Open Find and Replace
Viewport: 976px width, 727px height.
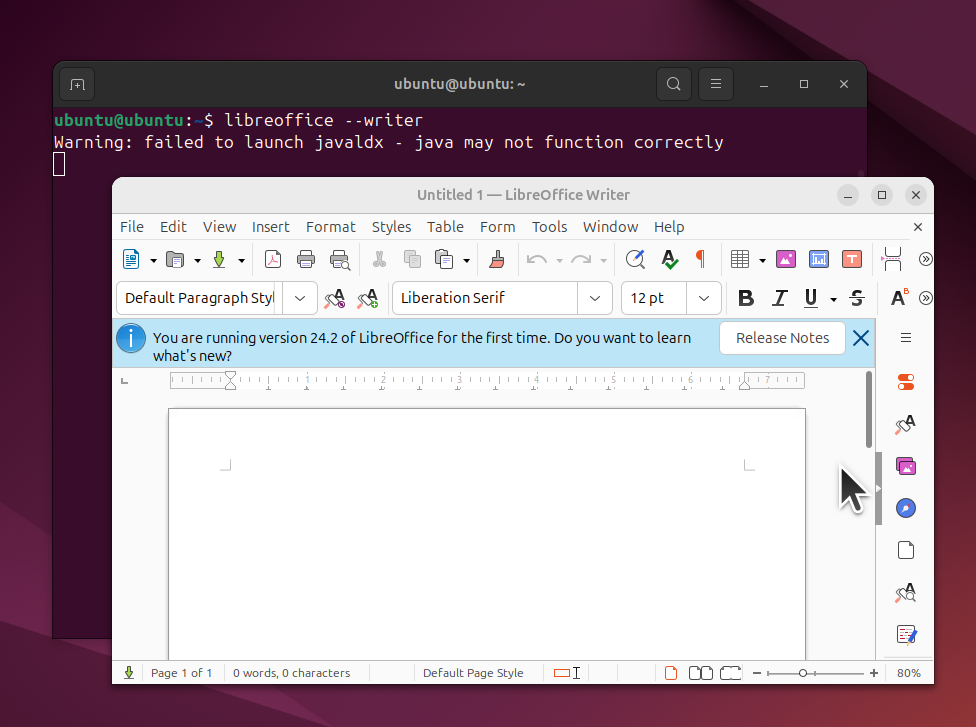coord(636,259)
